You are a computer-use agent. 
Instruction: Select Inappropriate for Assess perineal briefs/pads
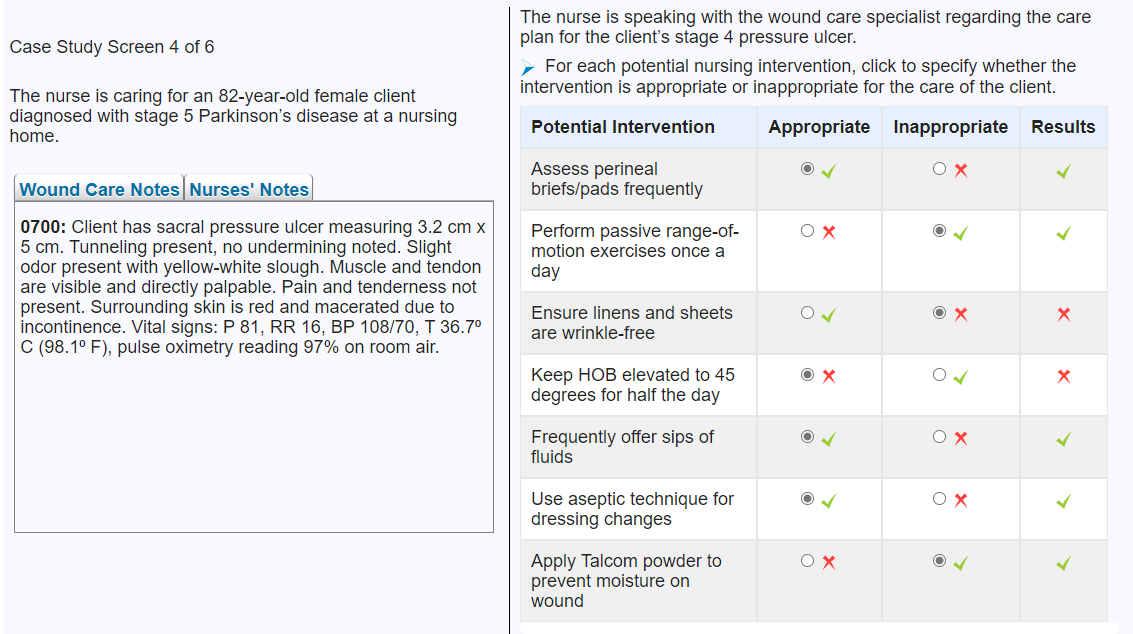pyautogui.click(x=939, y=168)
